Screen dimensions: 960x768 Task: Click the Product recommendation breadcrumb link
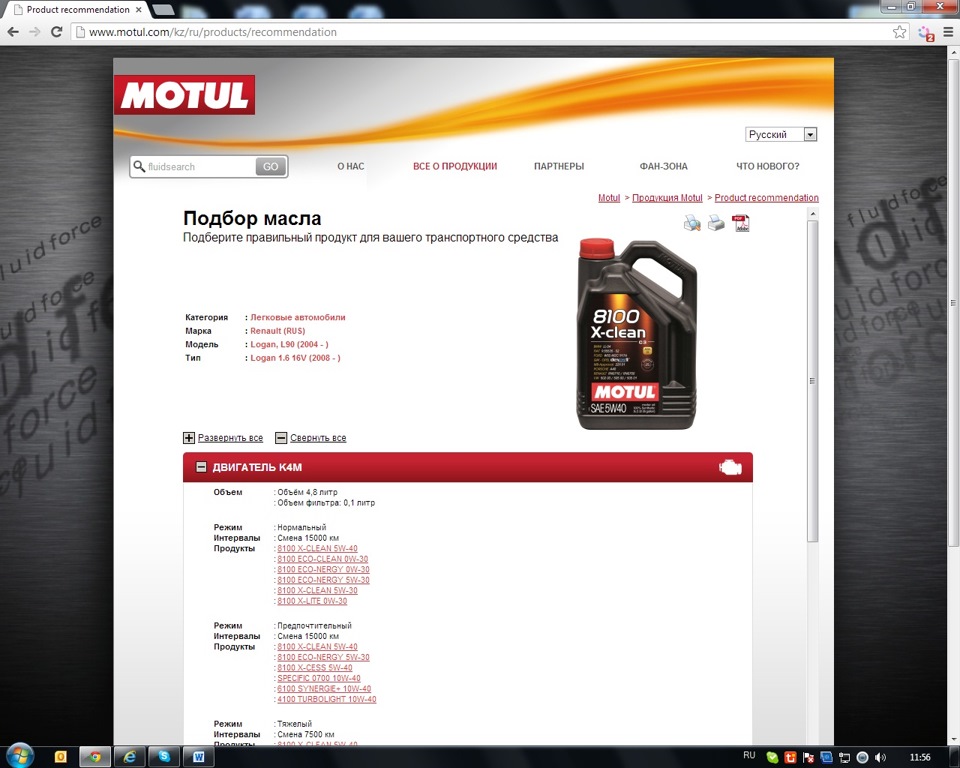click(767, 198)
